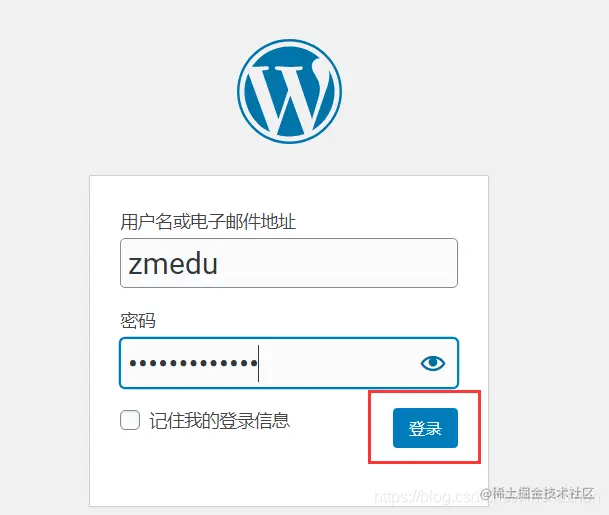Click the blue 登录 button

point(425,428)
